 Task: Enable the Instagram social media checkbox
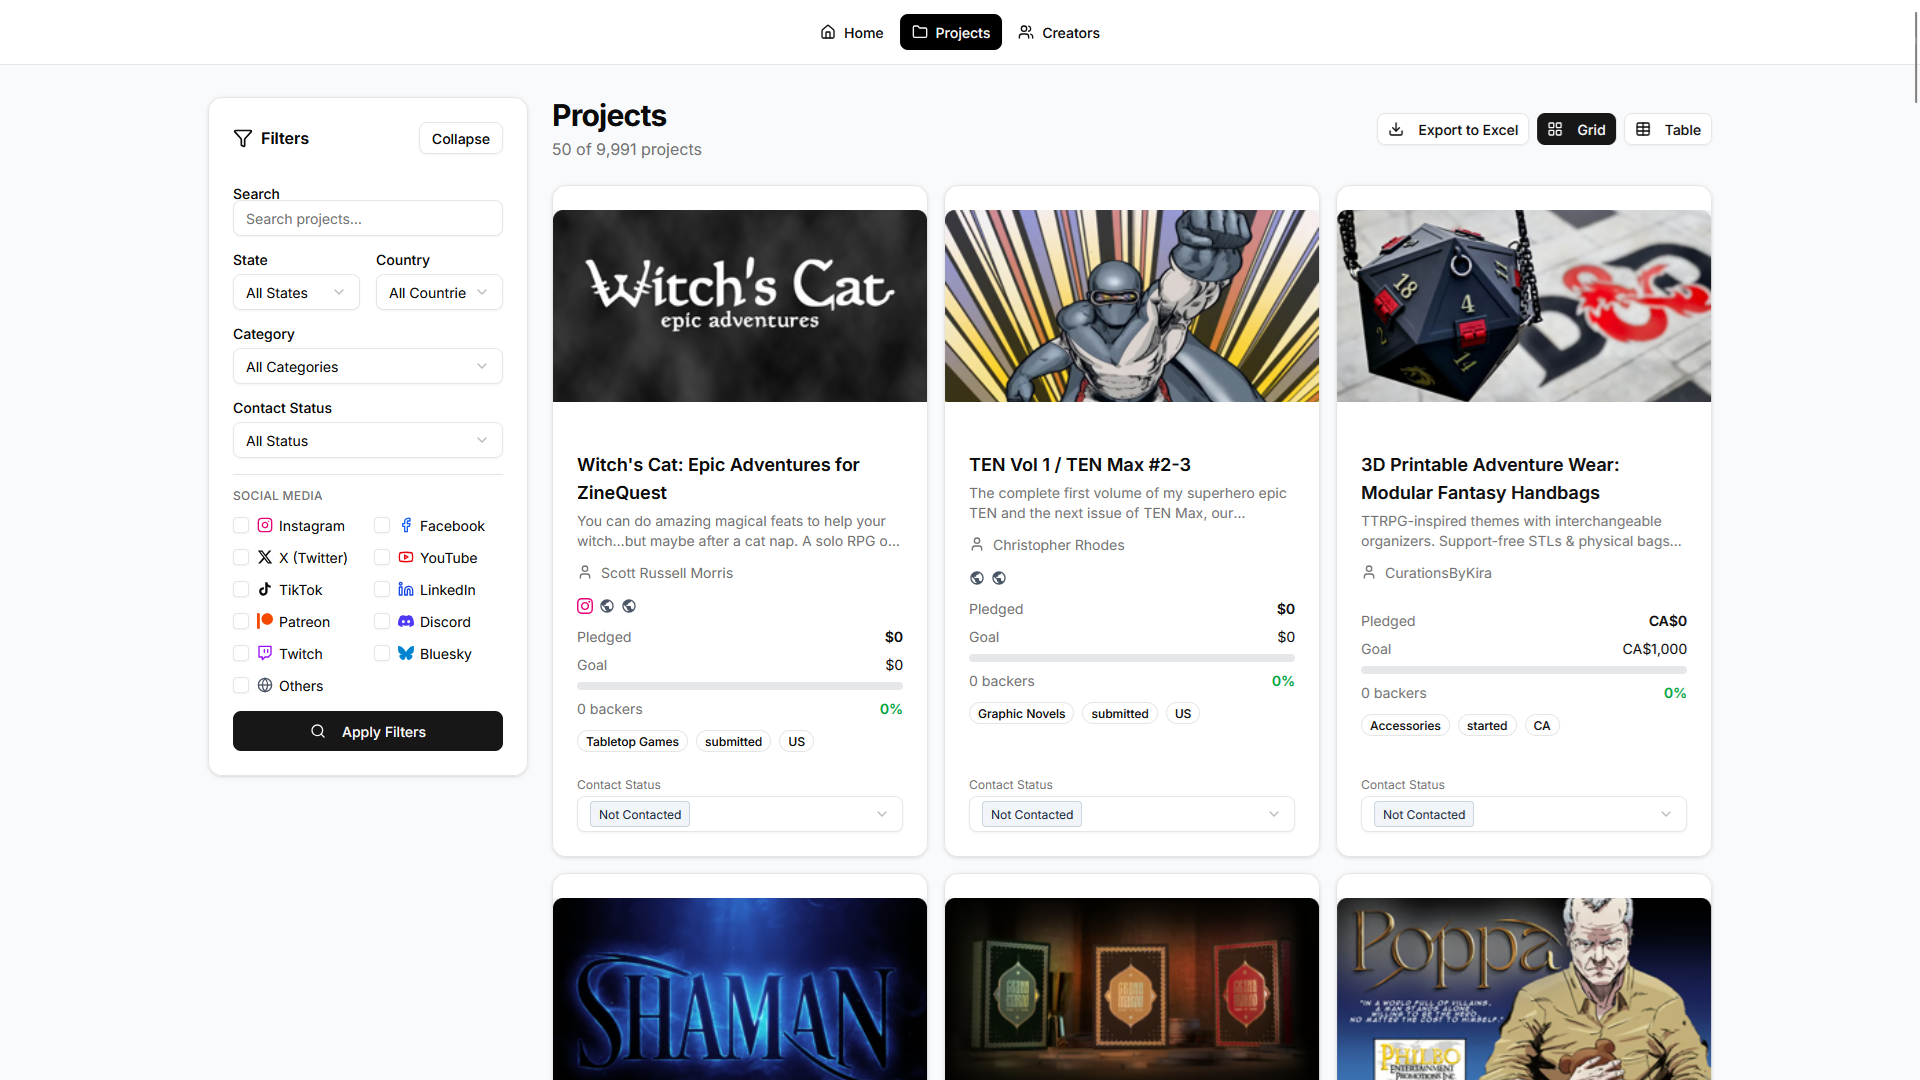(x=240, y=525)
